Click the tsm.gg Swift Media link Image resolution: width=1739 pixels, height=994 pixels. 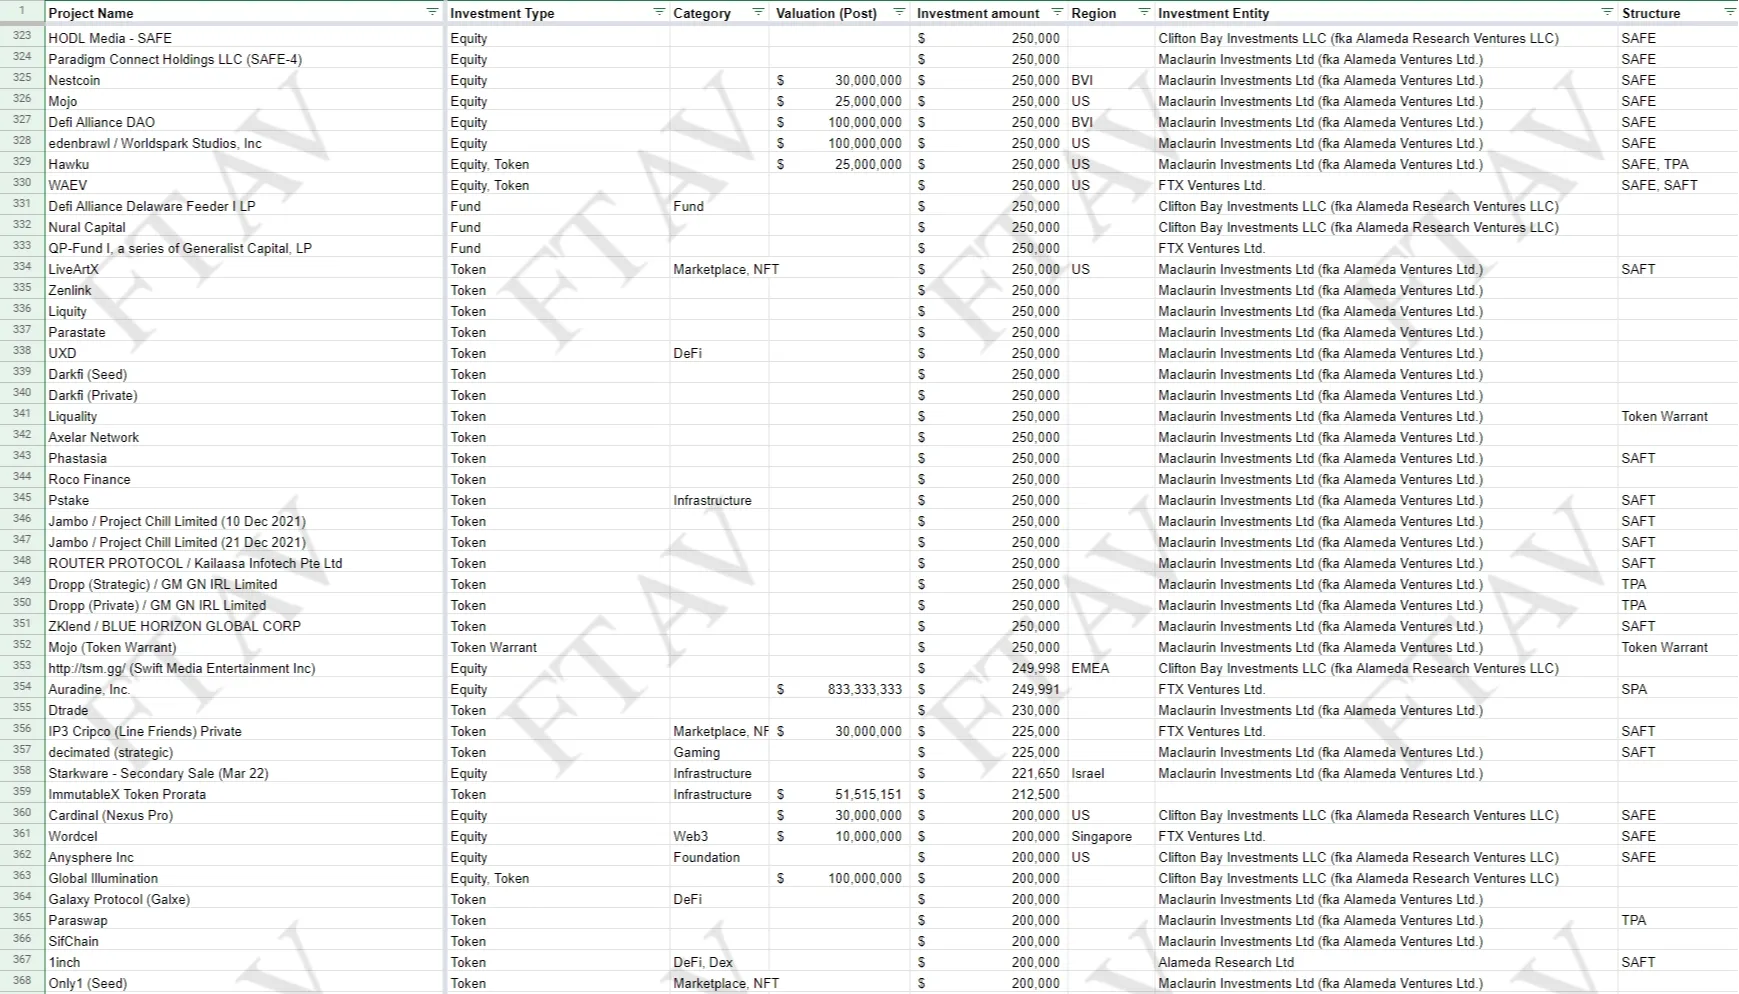point(181,668)
